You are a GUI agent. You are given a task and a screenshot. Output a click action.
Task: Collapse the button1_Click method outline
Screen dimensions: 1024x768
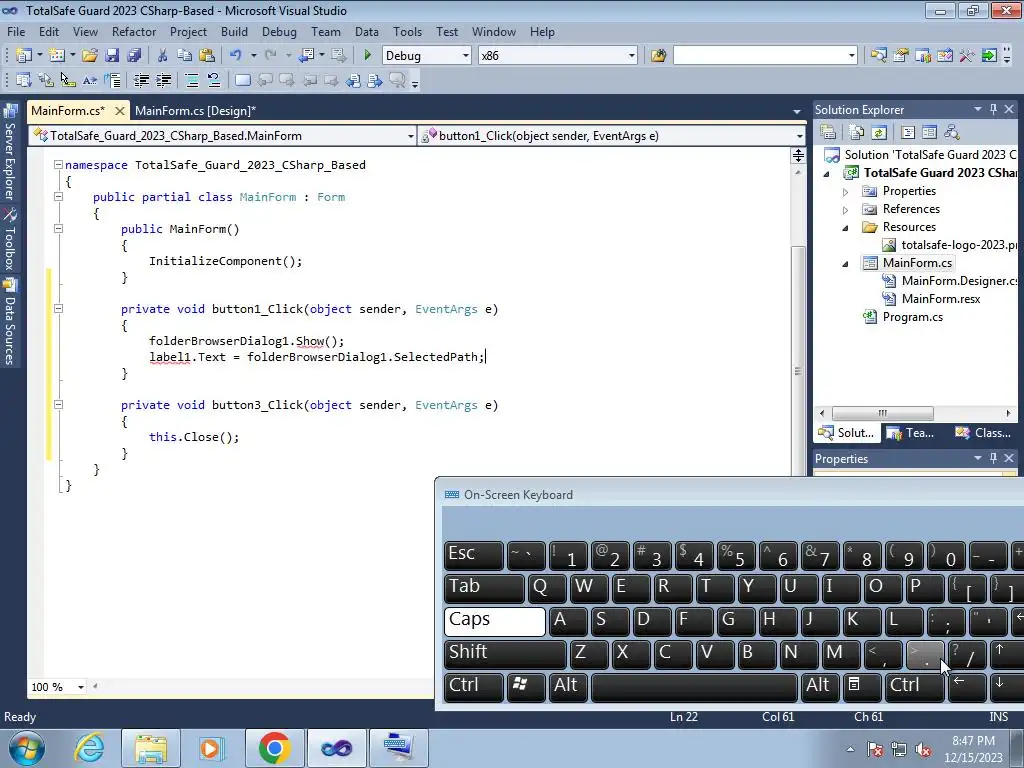tap(58, 308)
